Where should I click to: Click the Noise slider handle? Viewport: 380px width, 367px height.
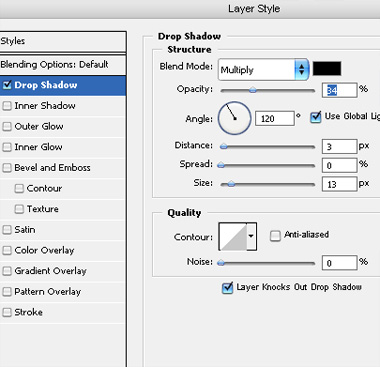pos(221,263)
